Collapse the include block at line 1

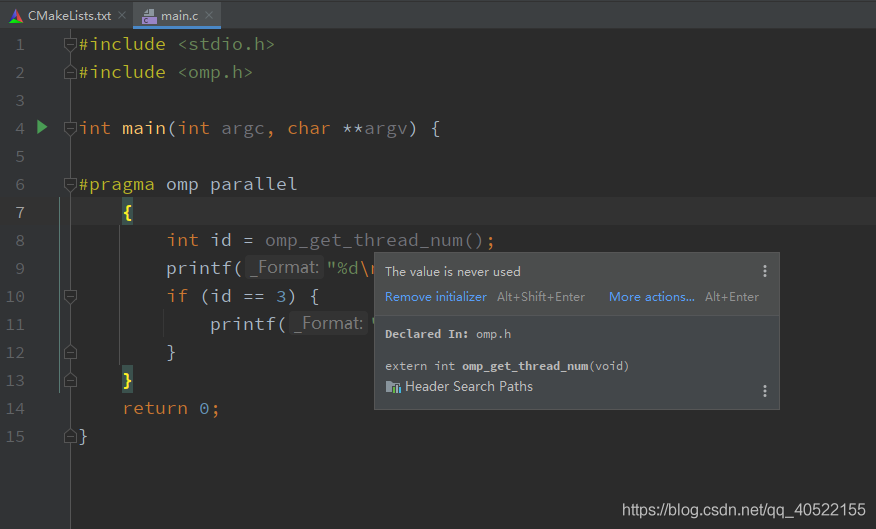70,44
